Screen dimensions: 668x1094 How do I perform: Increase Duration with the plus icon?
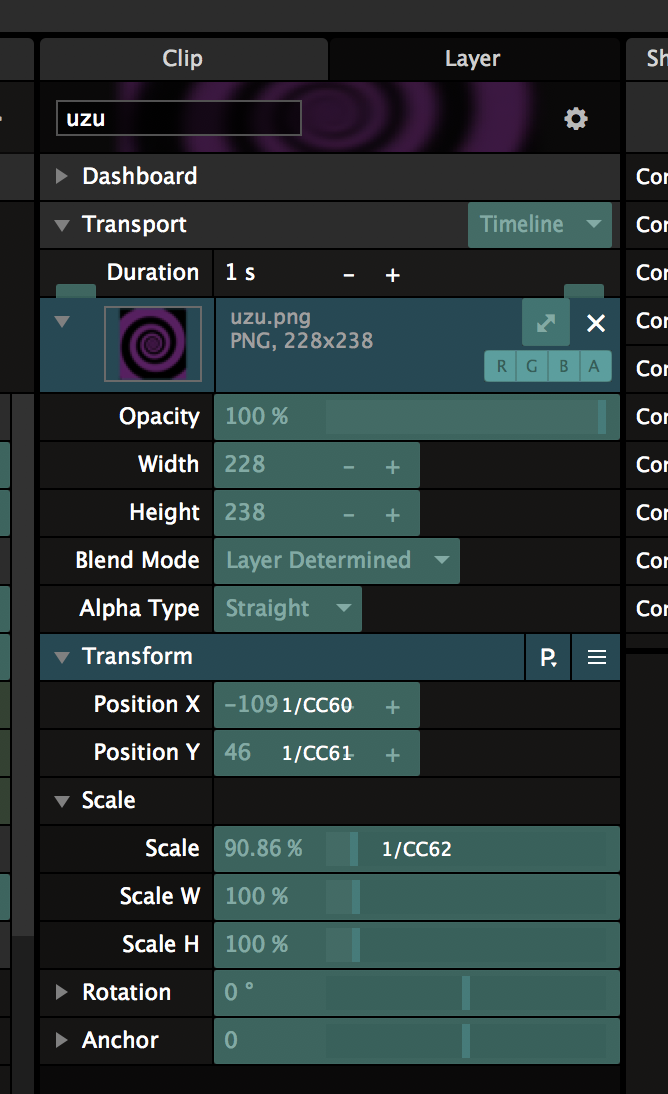coord(393,274)
